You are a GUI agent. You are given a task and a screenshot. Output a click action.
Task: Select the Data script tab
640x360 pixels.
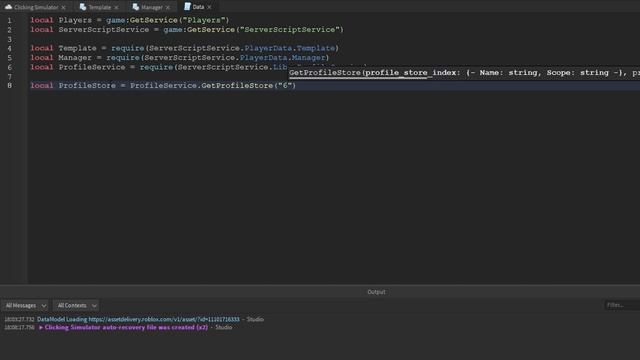tap(198, 7)
